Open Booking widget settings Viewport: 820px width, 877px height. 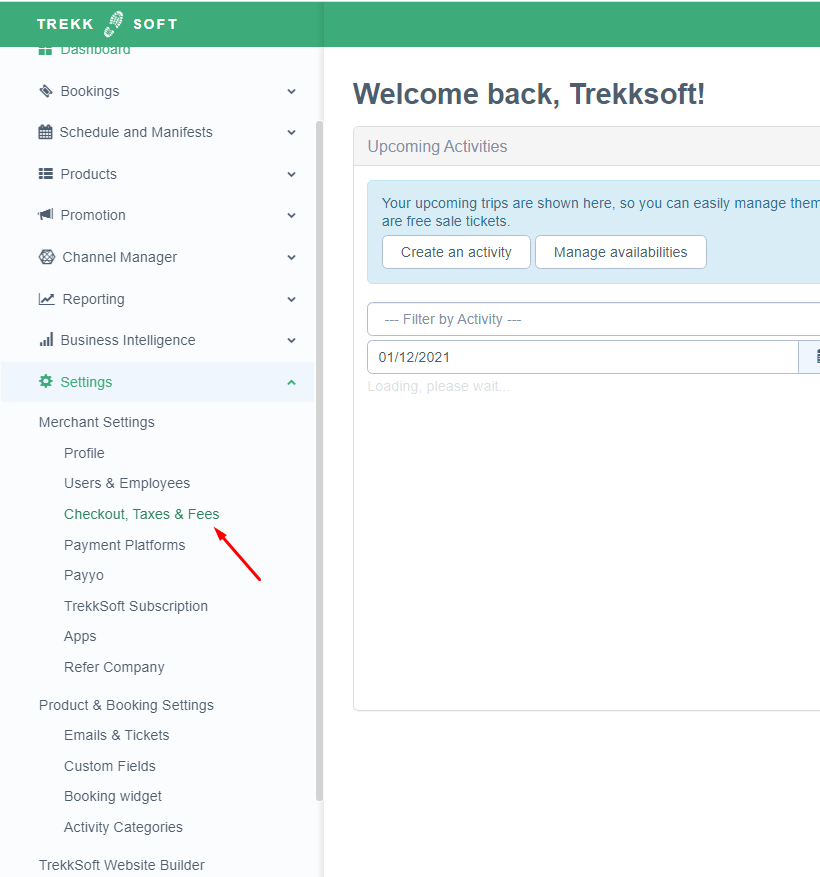112,796
